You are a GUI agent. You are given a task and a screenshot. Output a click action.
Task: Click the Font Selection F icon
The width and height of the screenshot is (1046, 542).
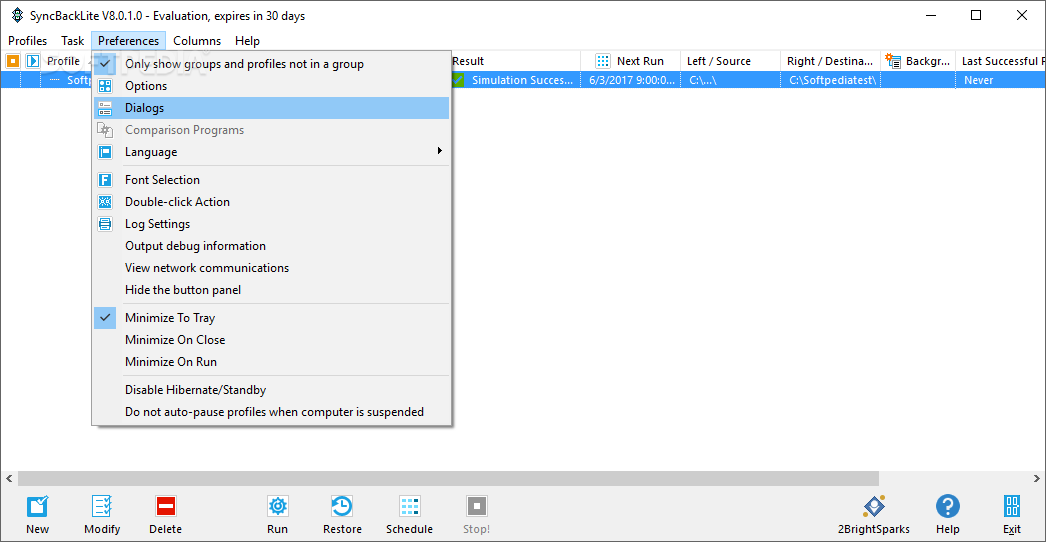pos(105,180)
